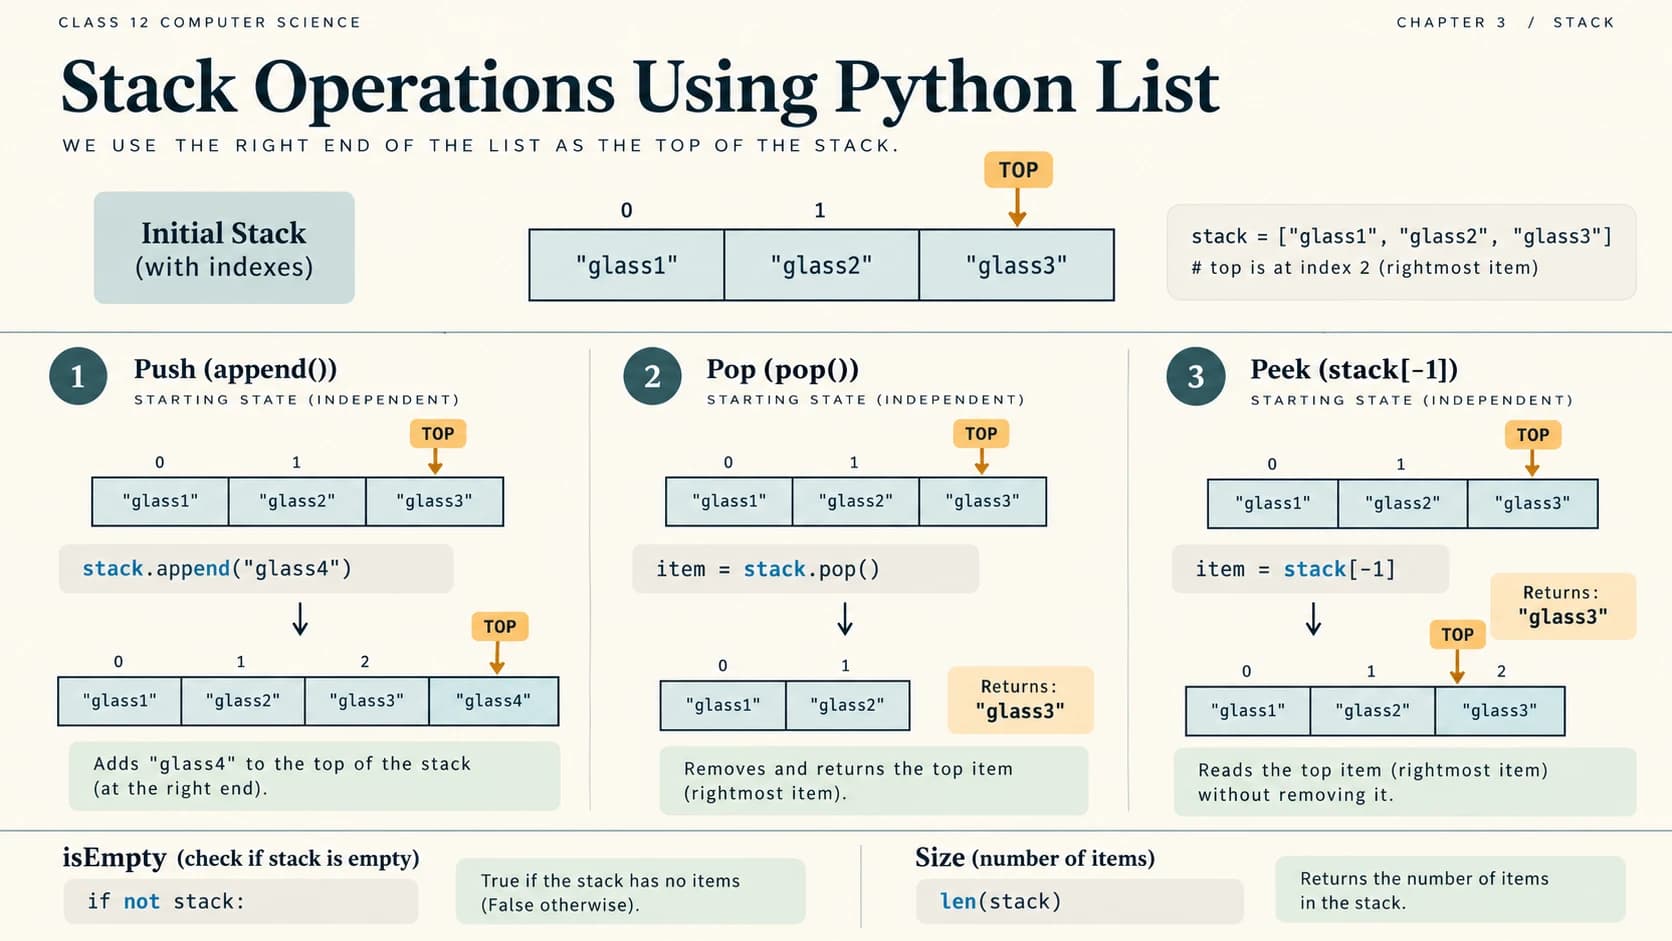Click the "item = stack[-1]" code line

tap(1310, 569)
